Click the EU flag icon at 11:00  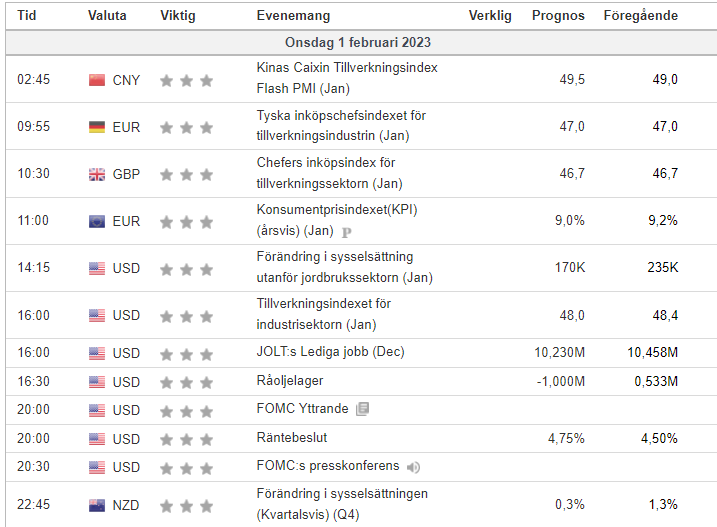point(96,221)
